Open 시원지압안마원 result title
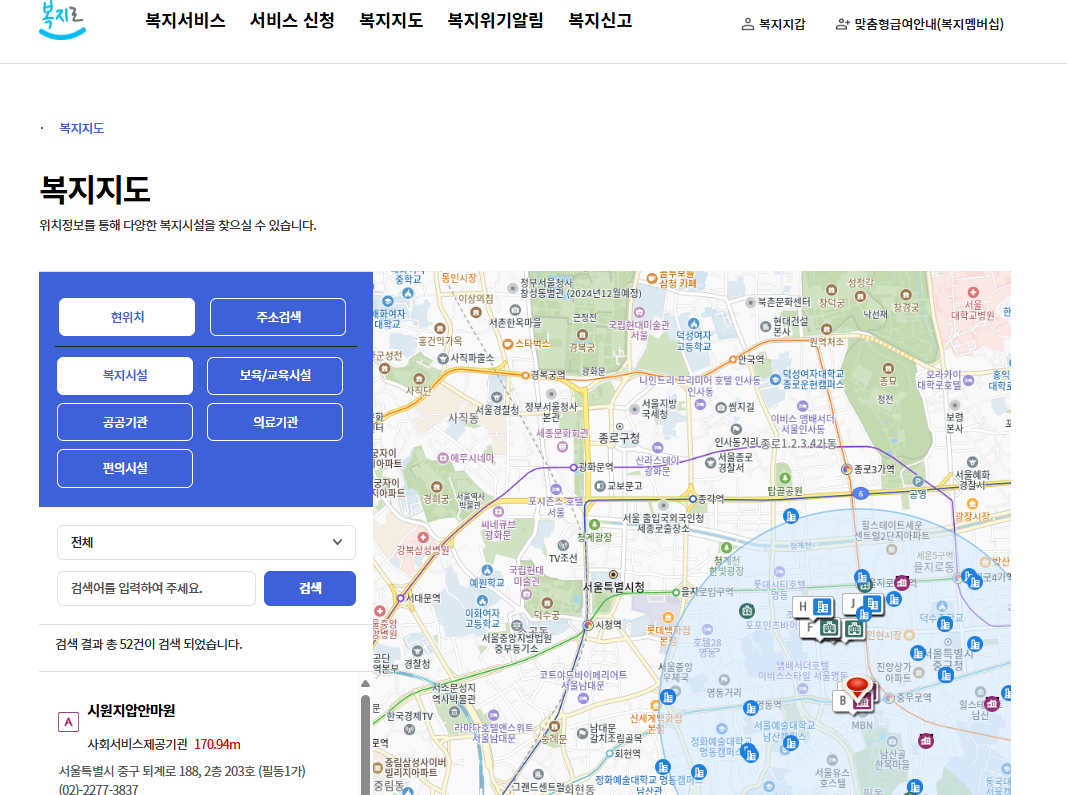 pos(131,711)
